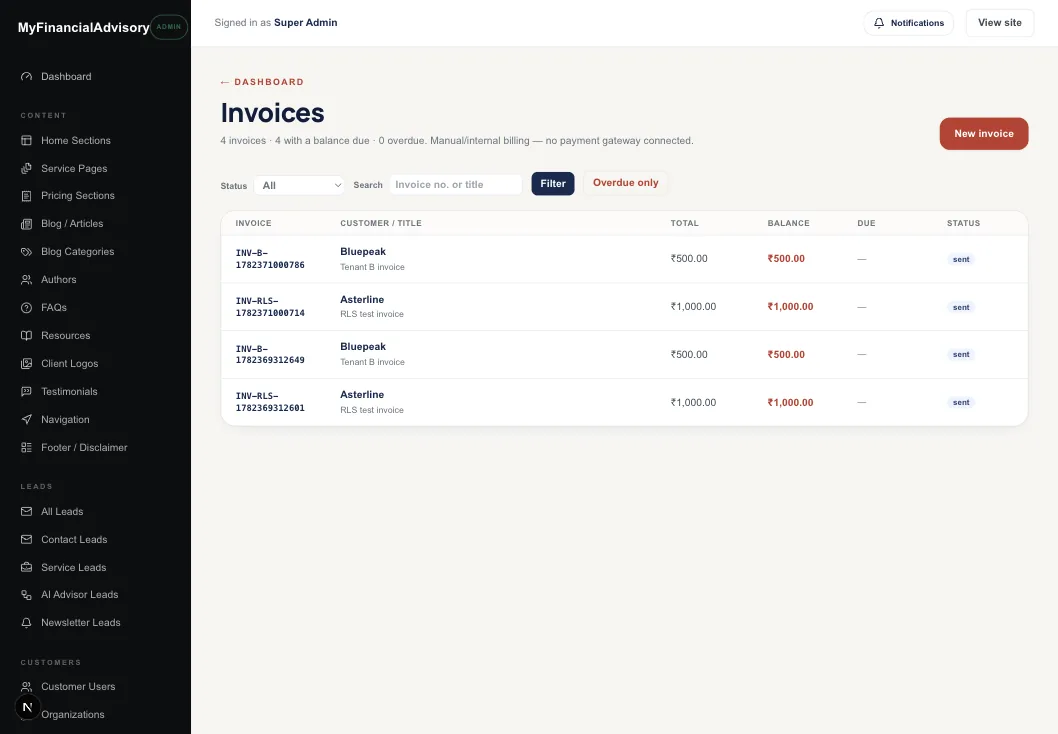The image size is (1058, 734).
Task: Click the Bluepeak customer in the first row
Action: pos(363,252)
